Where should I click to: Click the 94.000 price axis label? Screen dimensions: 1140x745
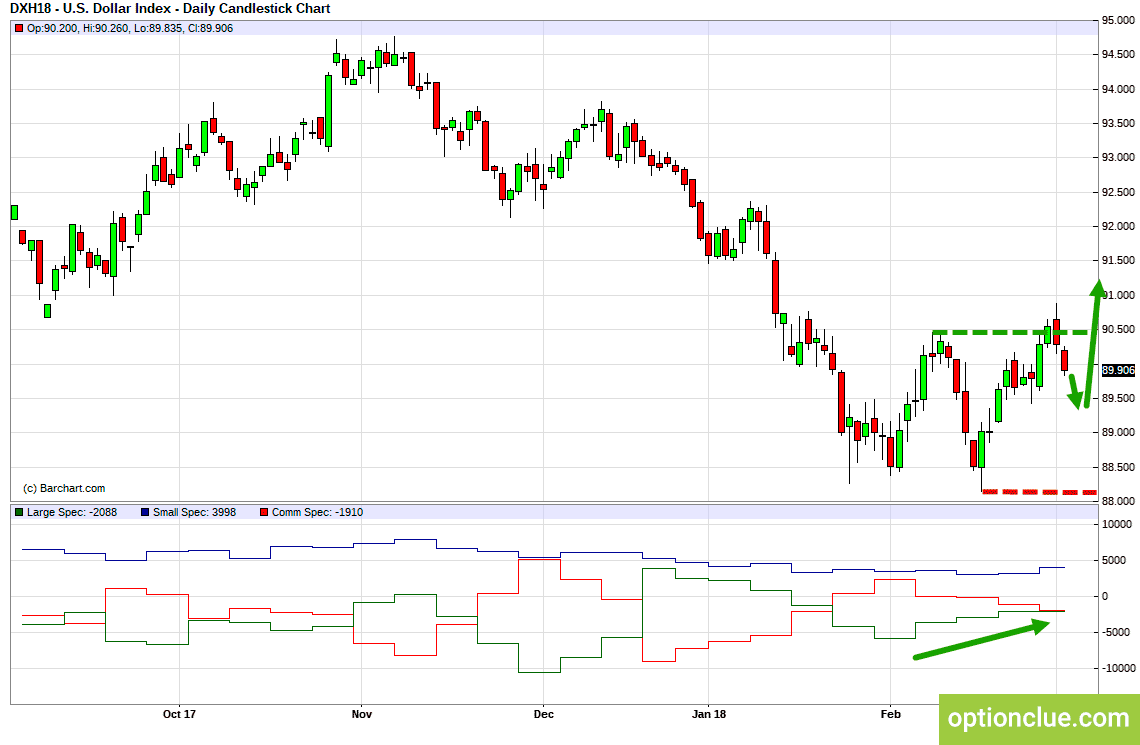point(1119,89)
